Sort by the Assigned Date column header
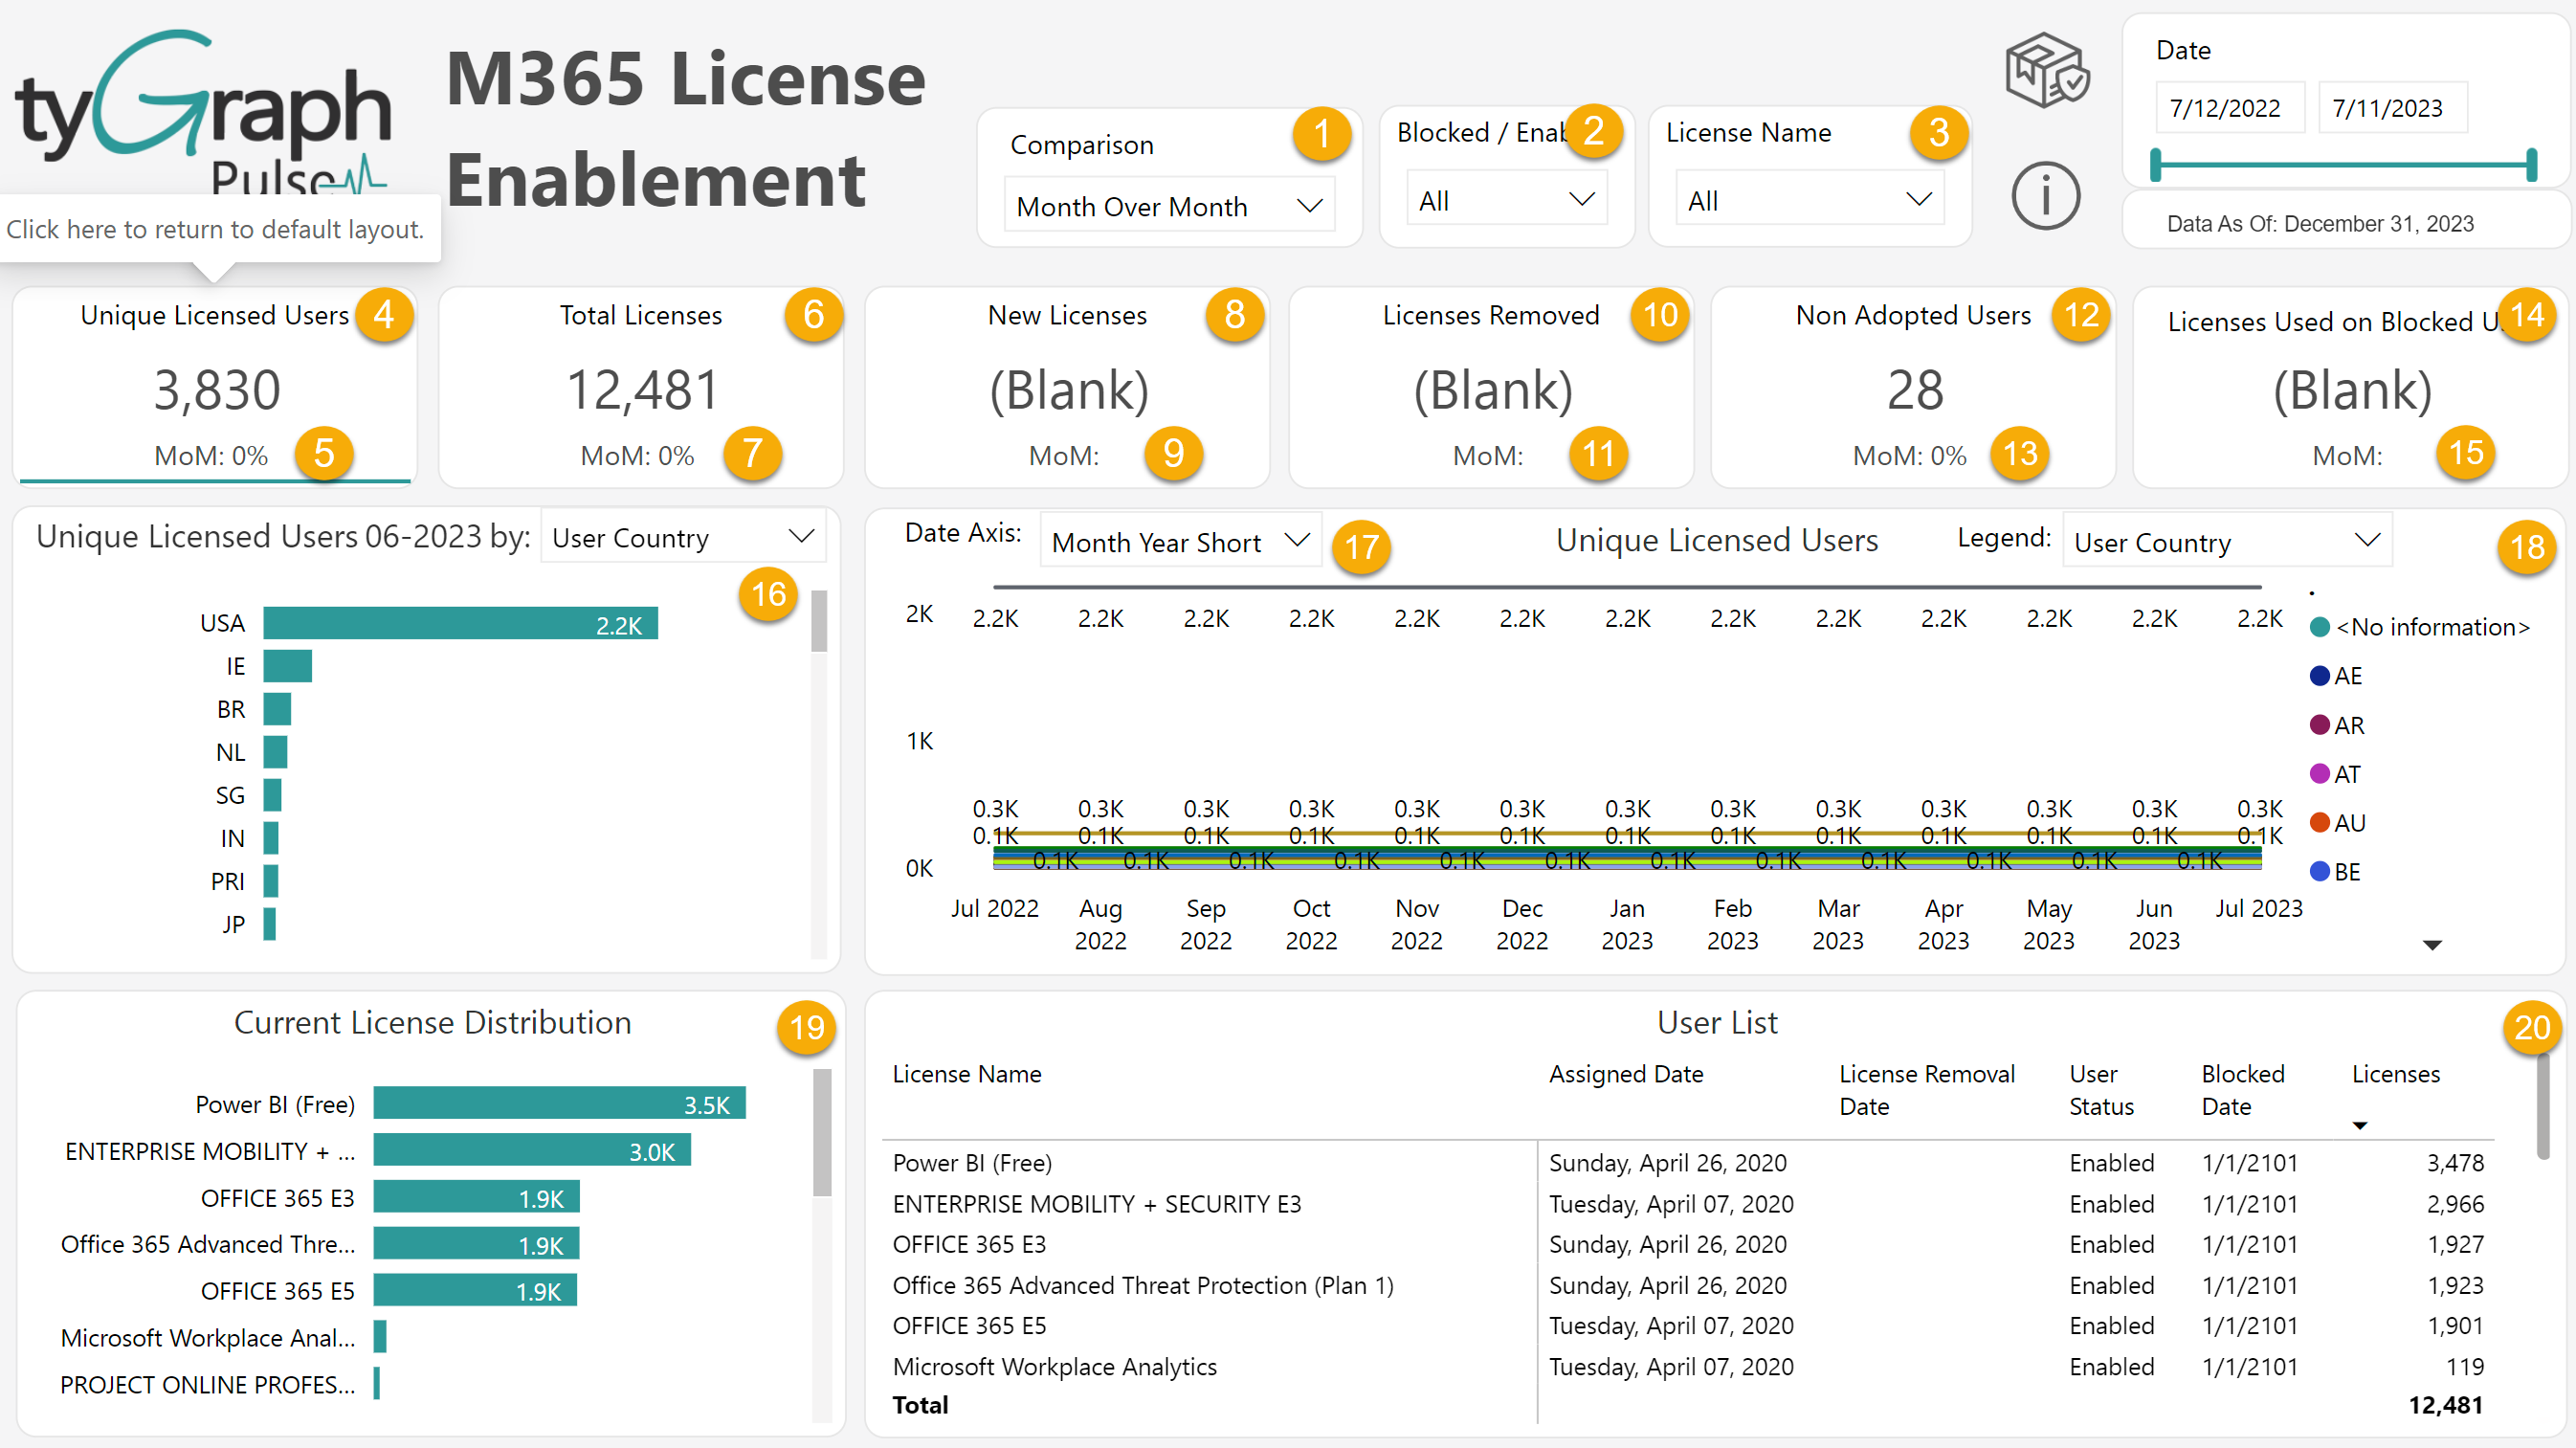2576x1448 pixels. 1625,1074
